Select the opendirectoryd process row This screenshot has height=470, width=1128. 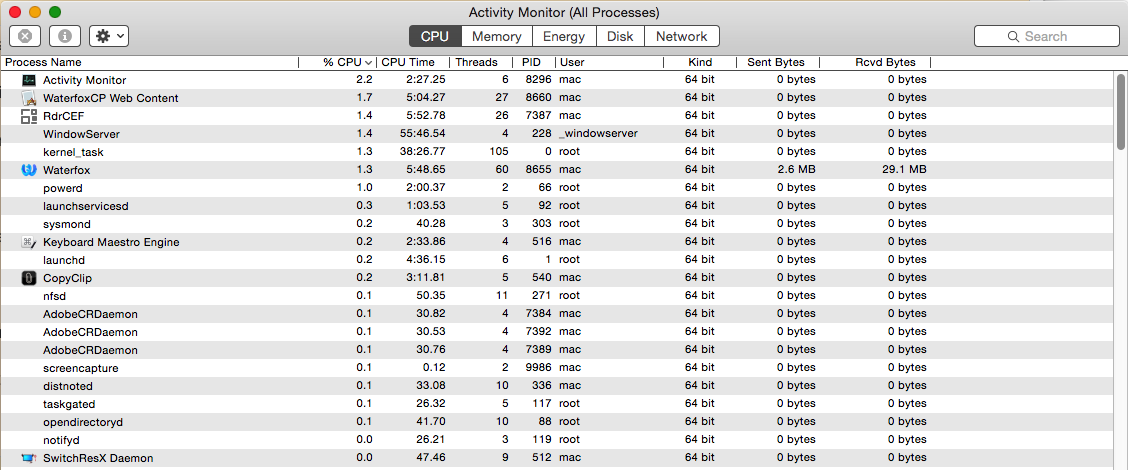pos(558,422)
